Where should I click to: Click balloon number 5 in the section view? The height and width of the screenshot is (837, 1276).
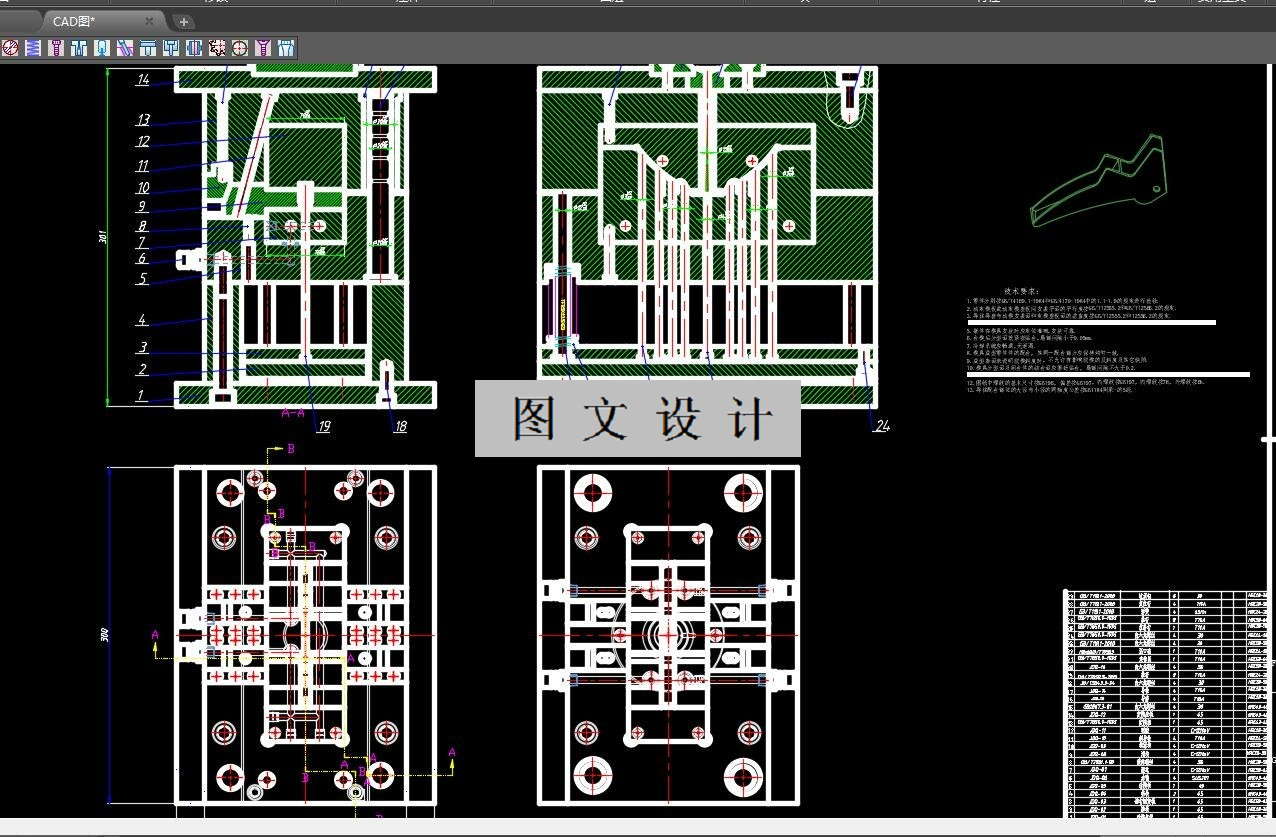click(x=143, y=279)
